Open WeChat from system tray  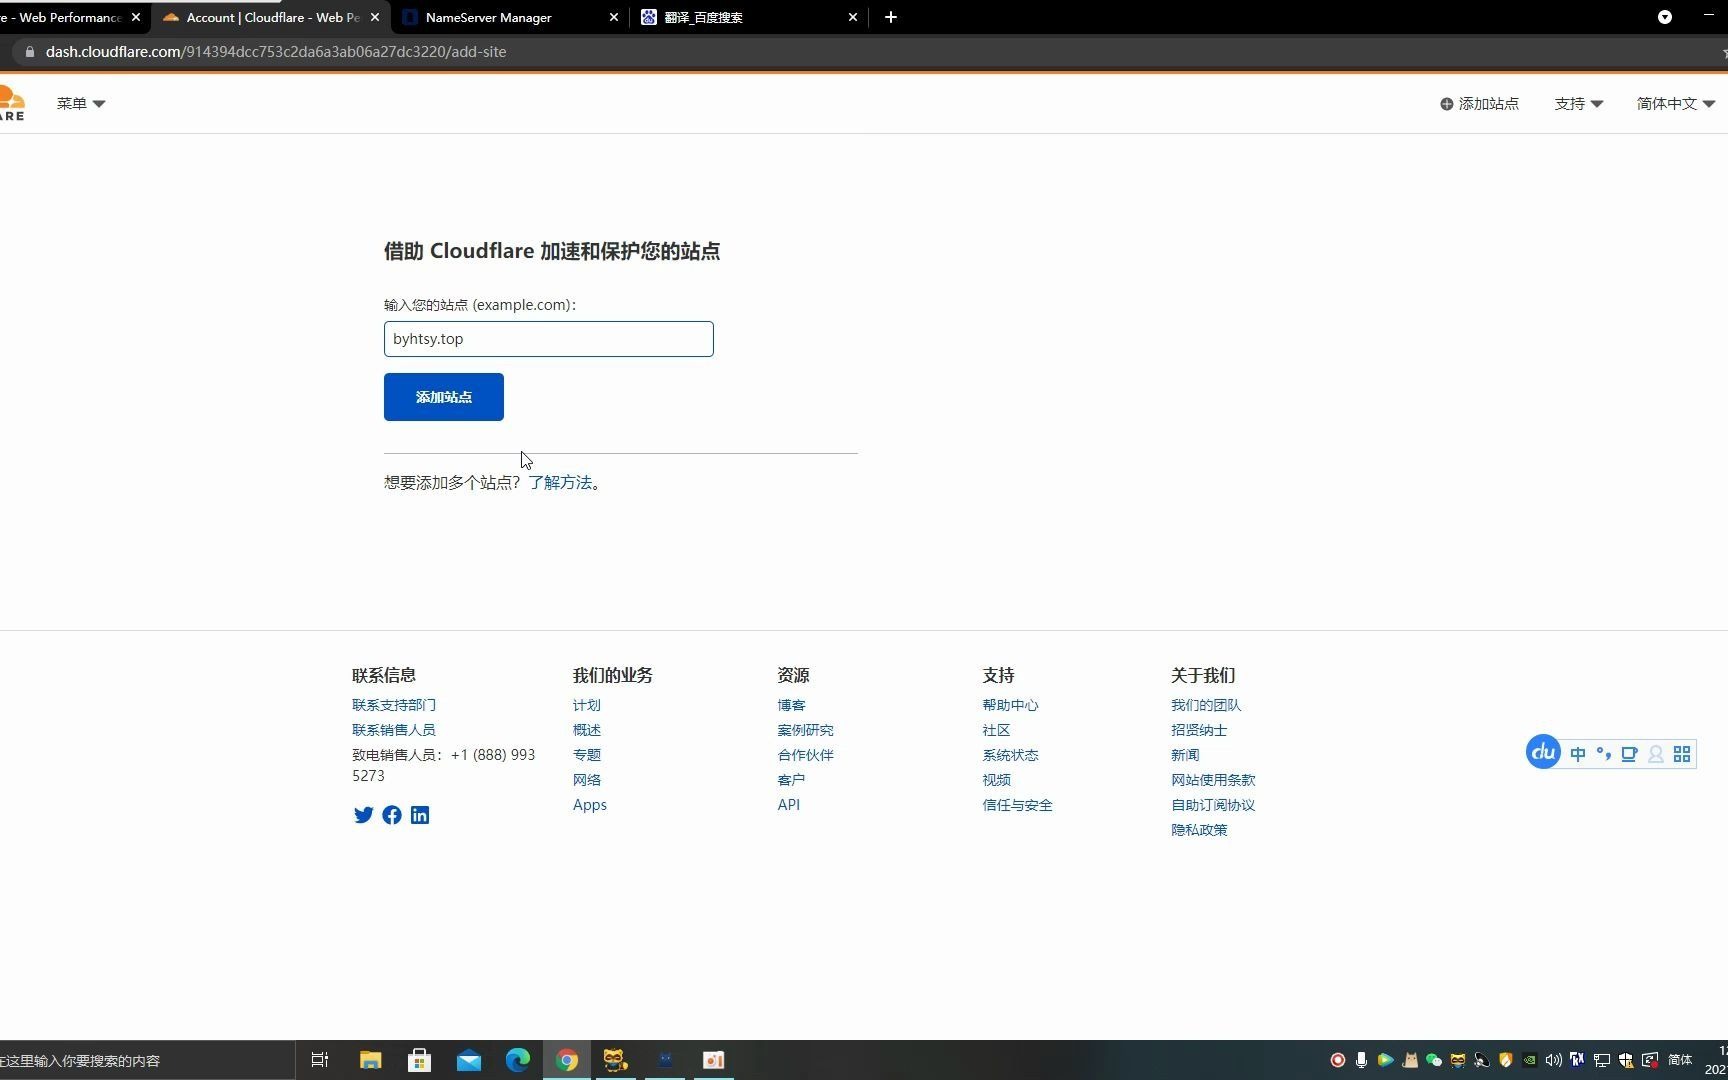[x=1433, y=1060]
